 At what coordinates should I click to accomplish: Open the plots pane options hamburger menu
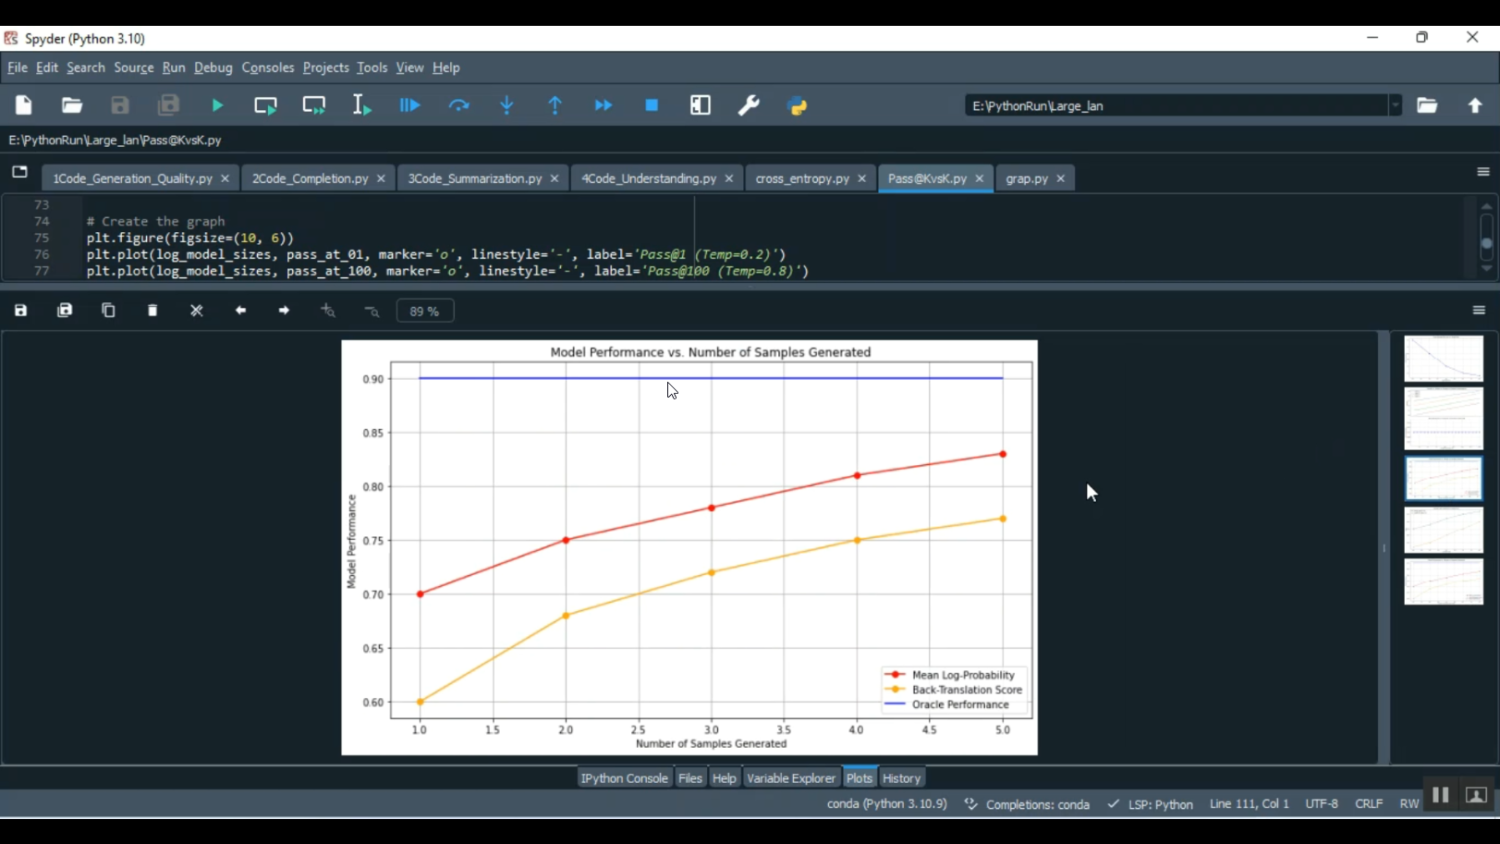coord(1479,311)
